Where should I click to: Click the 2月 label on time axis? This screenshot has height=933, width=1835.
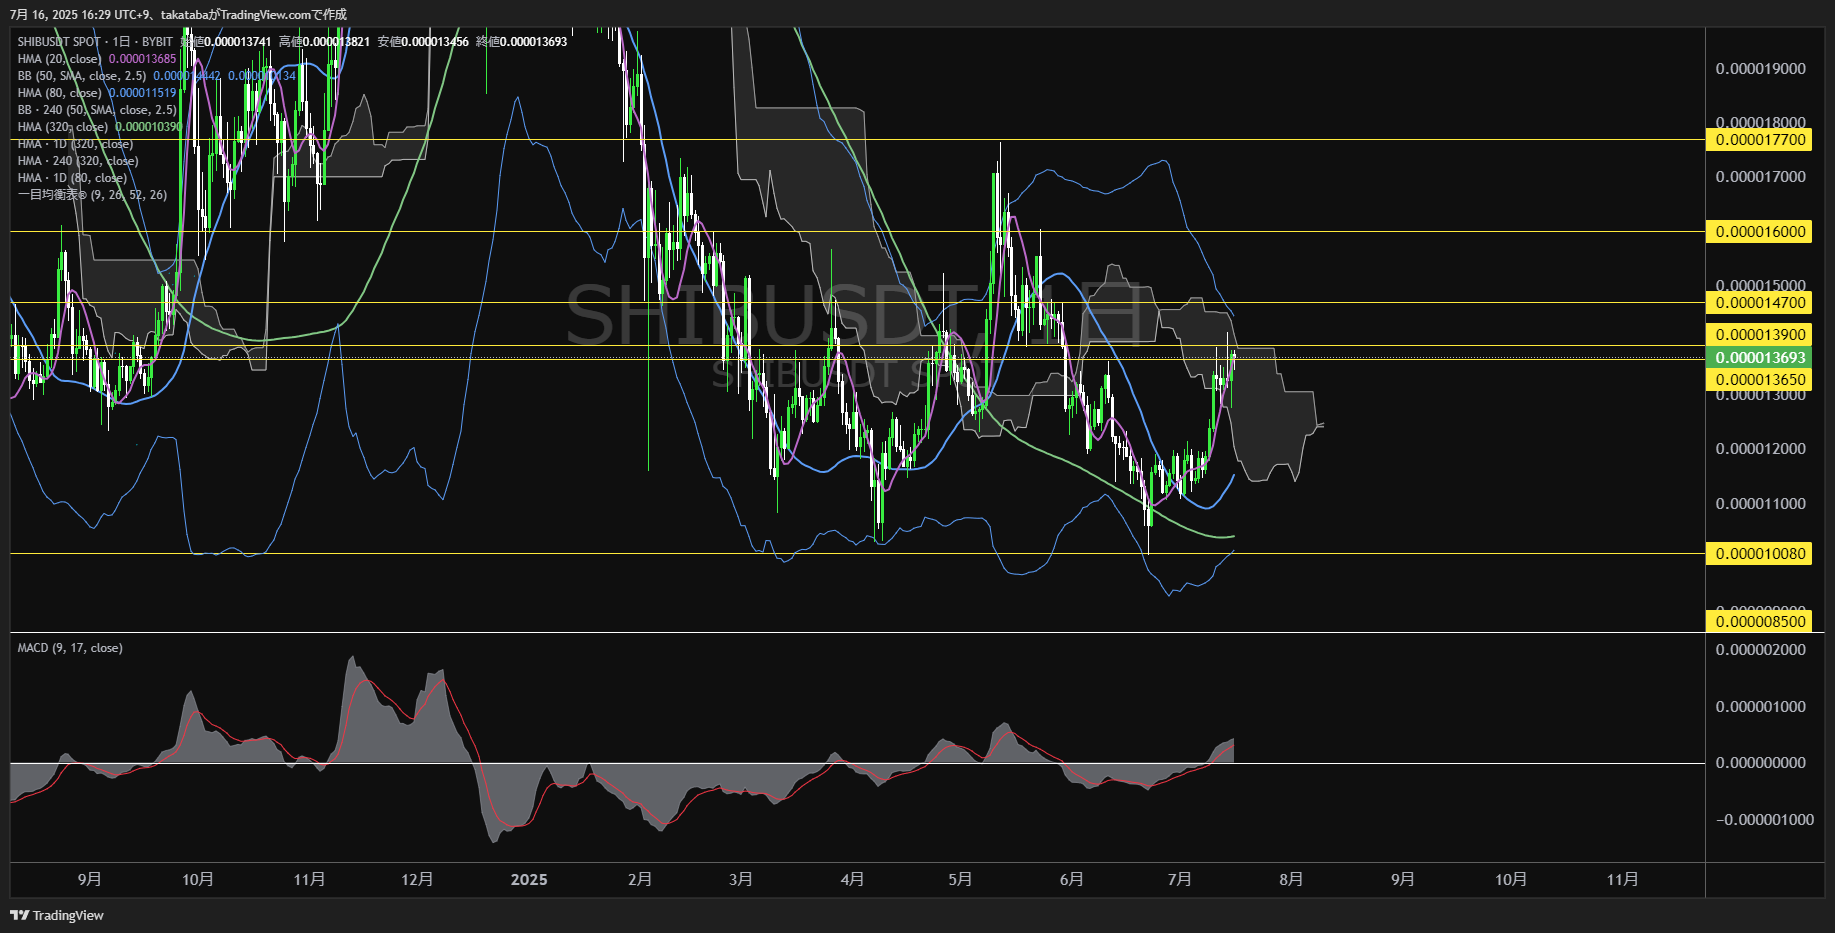click(640, 880)
